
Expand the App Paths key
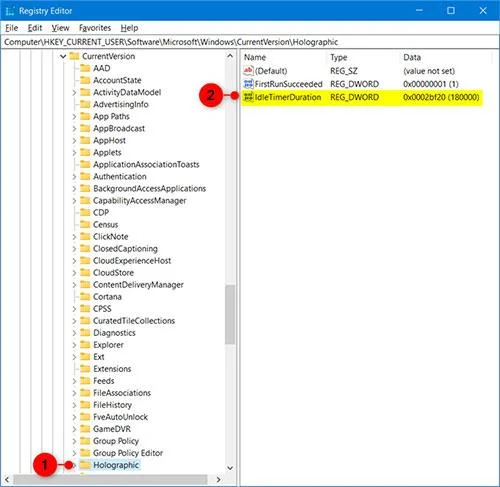click(74, 117)
